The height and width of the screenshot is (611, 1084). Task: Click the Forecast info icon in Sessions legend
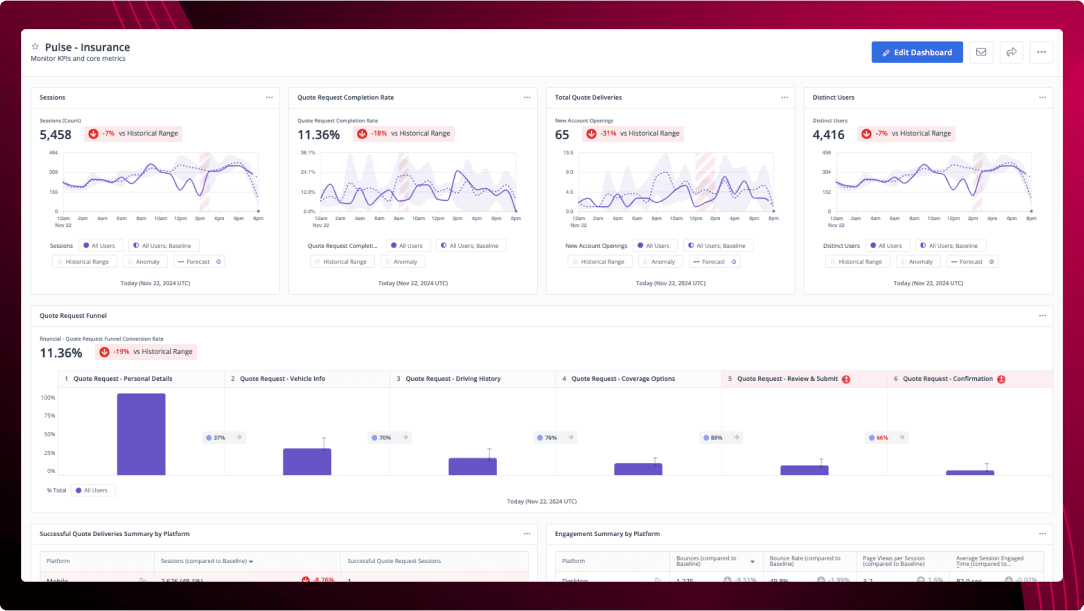point(220,261)
